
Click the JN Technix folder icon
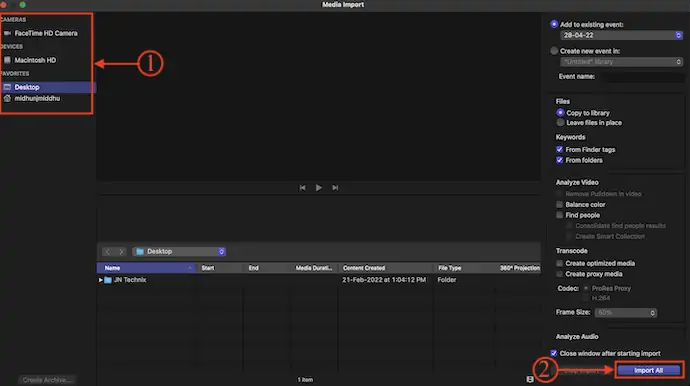click(108, 280)
